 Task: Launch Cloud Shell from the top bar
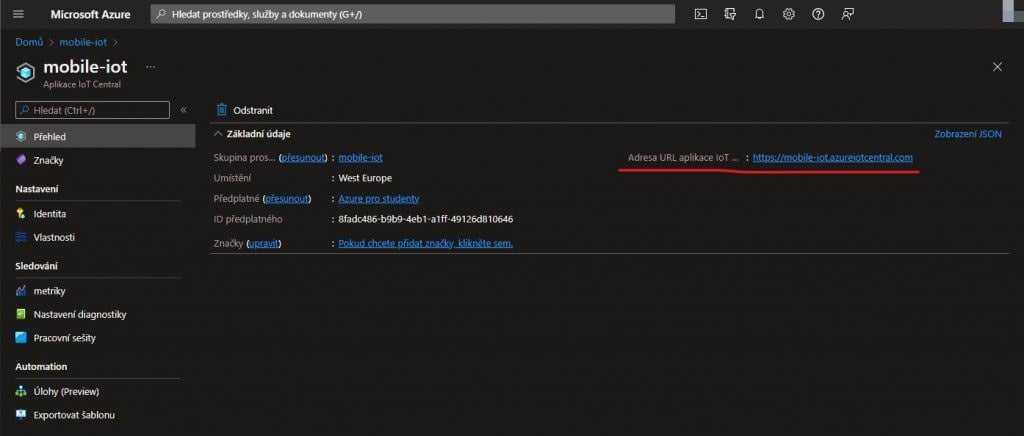click(x=701, y=14)
